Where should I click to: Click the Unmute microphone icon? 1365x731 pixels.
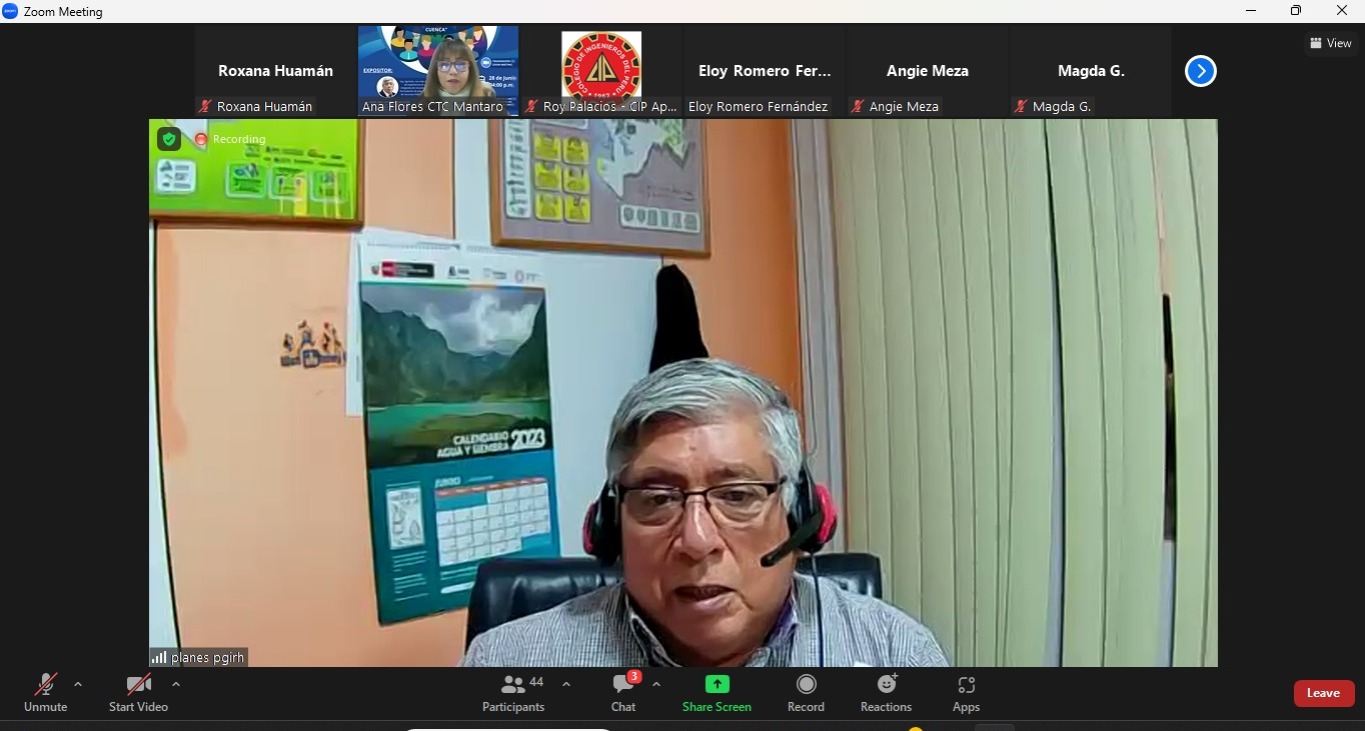click(x=45, y=686)
